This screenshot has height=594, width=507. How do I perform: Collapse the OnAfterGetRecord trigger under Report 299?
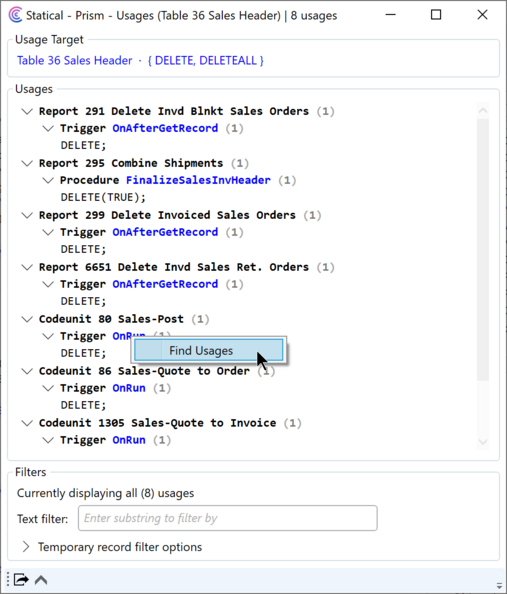coord(48,232)
